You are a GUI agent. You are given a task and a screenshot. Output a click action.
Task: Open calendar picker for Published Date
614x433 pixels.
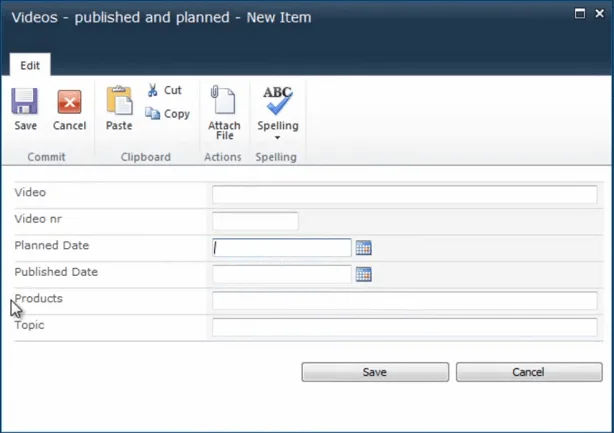point(364,274)
